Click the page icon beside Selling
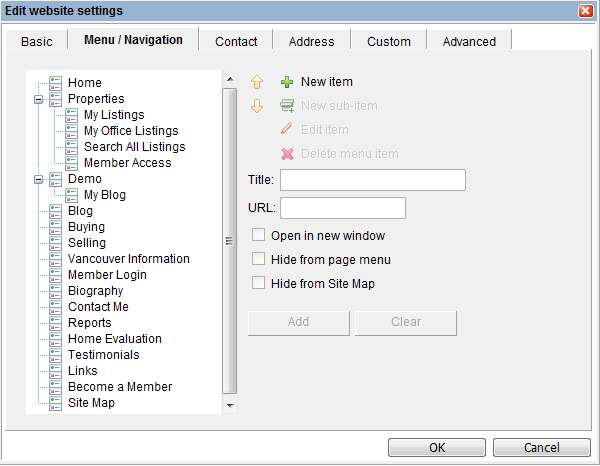This screenshot has width=600, height=466. coord(55,243)
